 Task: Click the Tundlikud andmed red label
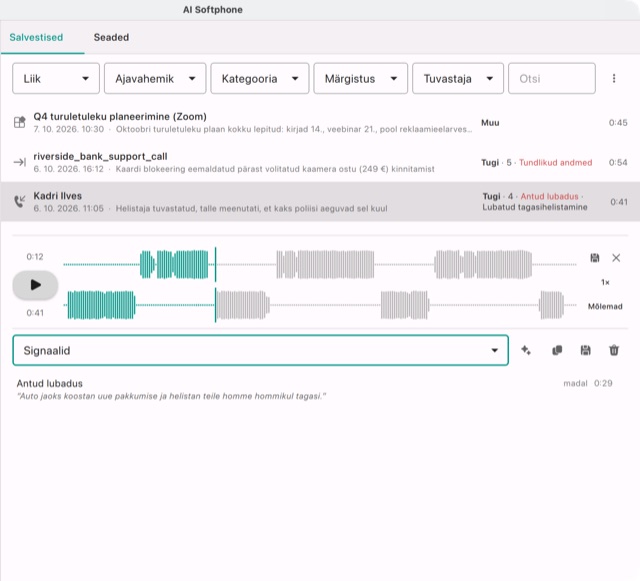click(556, 163)
